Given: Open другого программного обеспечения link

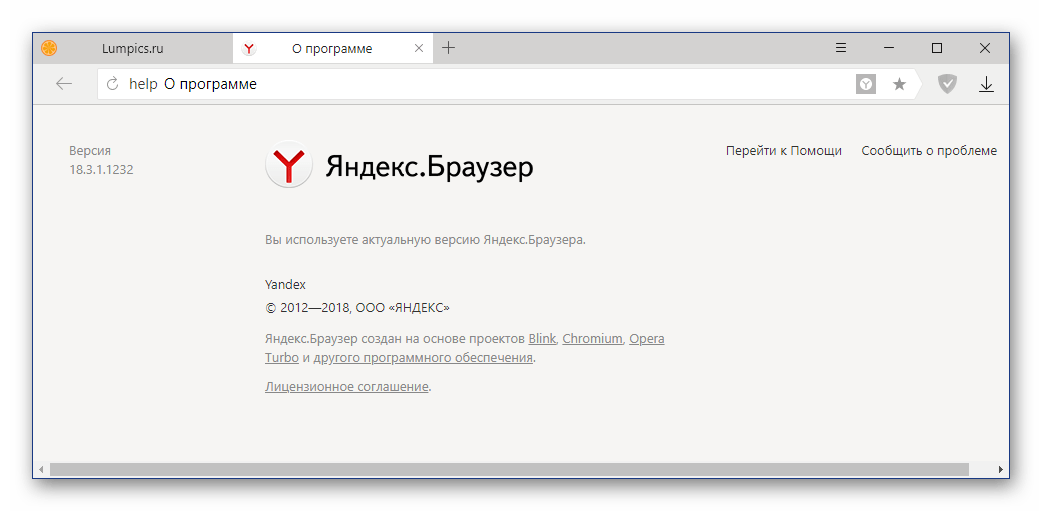Looking at the screenshot, I should pos(423,358).
